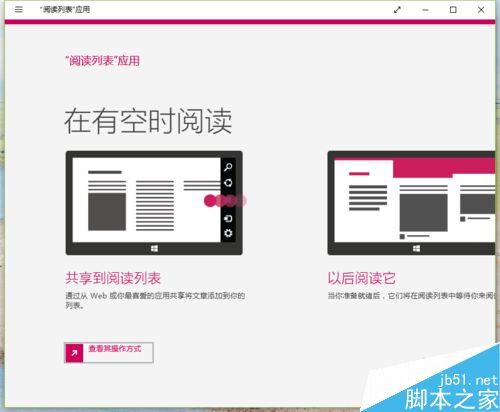500x412 pixels.
Task: Click the devices icon above the gear
Action: [228, 218]
